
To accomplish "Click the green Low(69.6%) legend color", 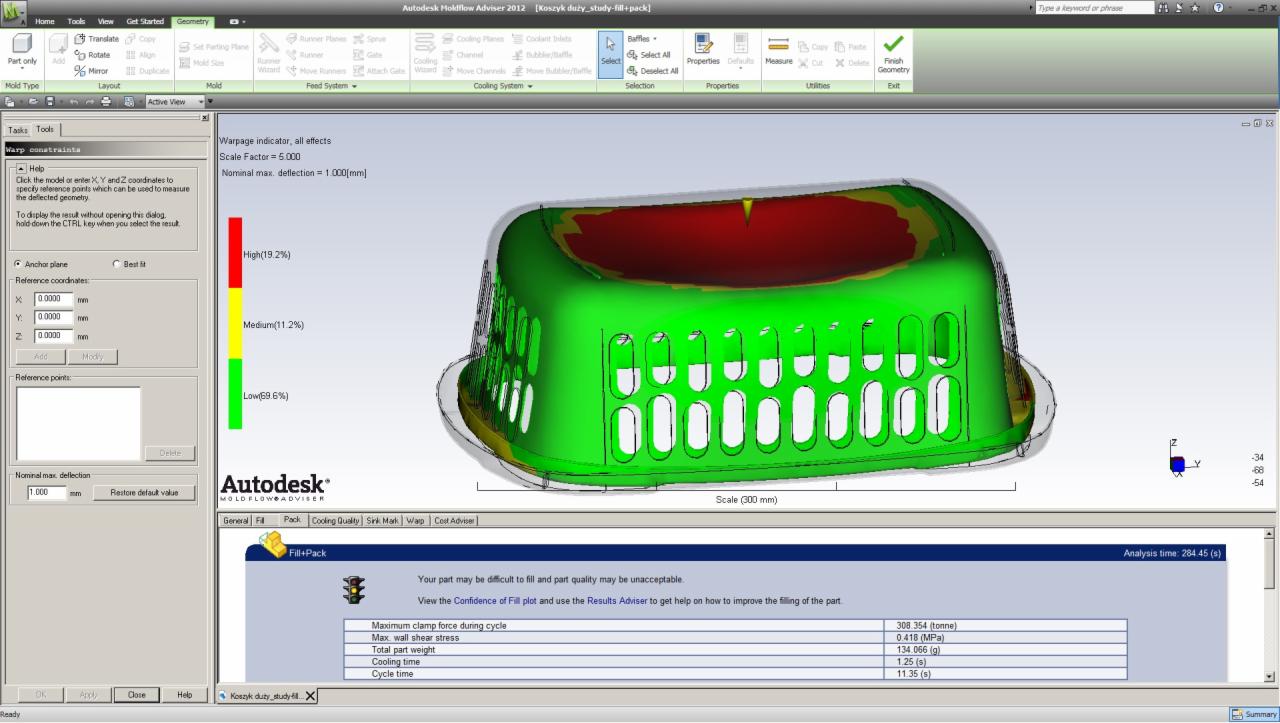I will coord(235,394).
